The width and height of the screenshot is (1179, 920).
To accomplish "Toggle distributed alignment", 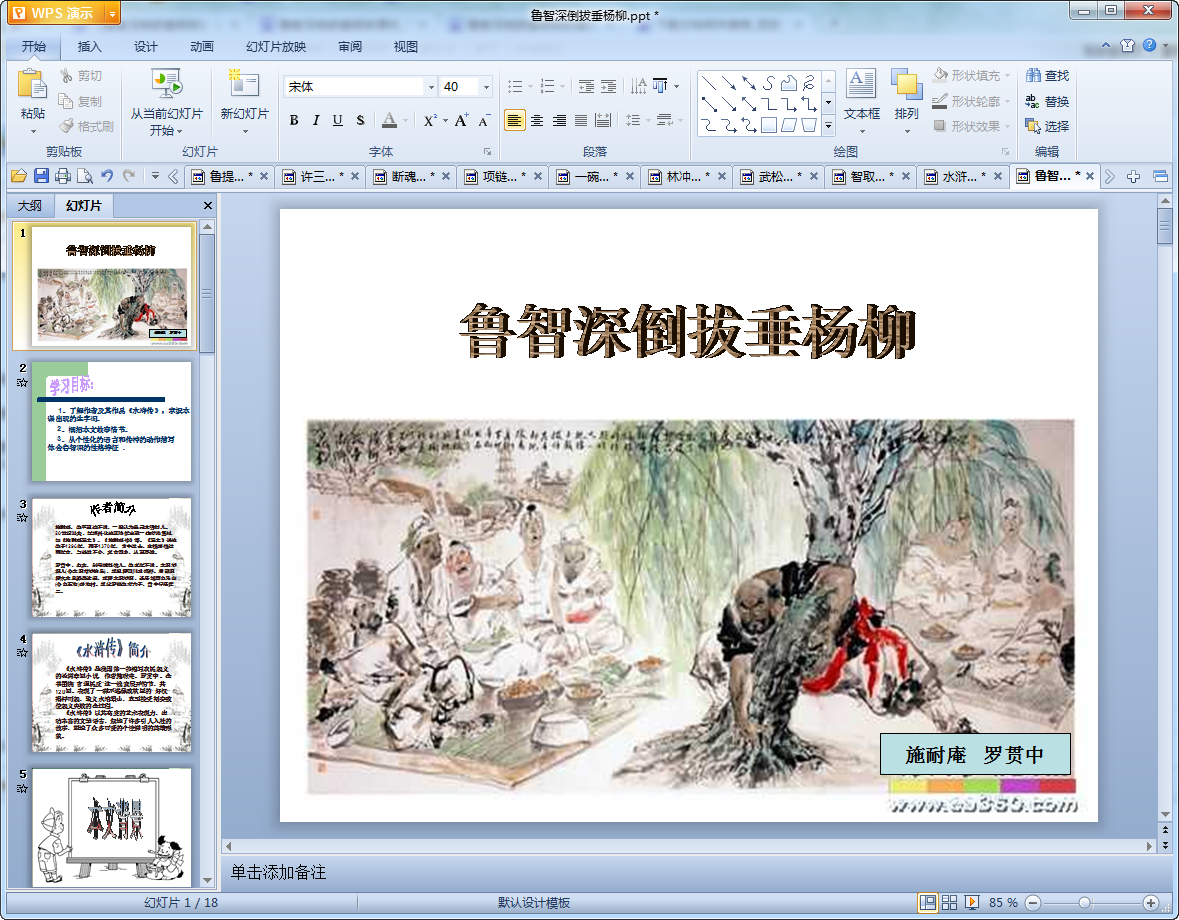I will [x=603, y=120].
